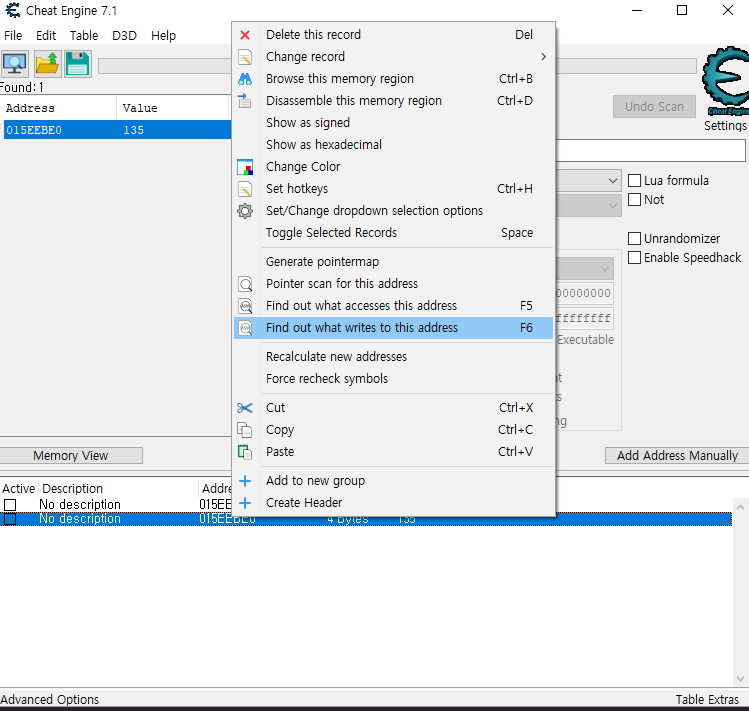Enable the Unrandomizer checkbox

(x=634, y=238)
